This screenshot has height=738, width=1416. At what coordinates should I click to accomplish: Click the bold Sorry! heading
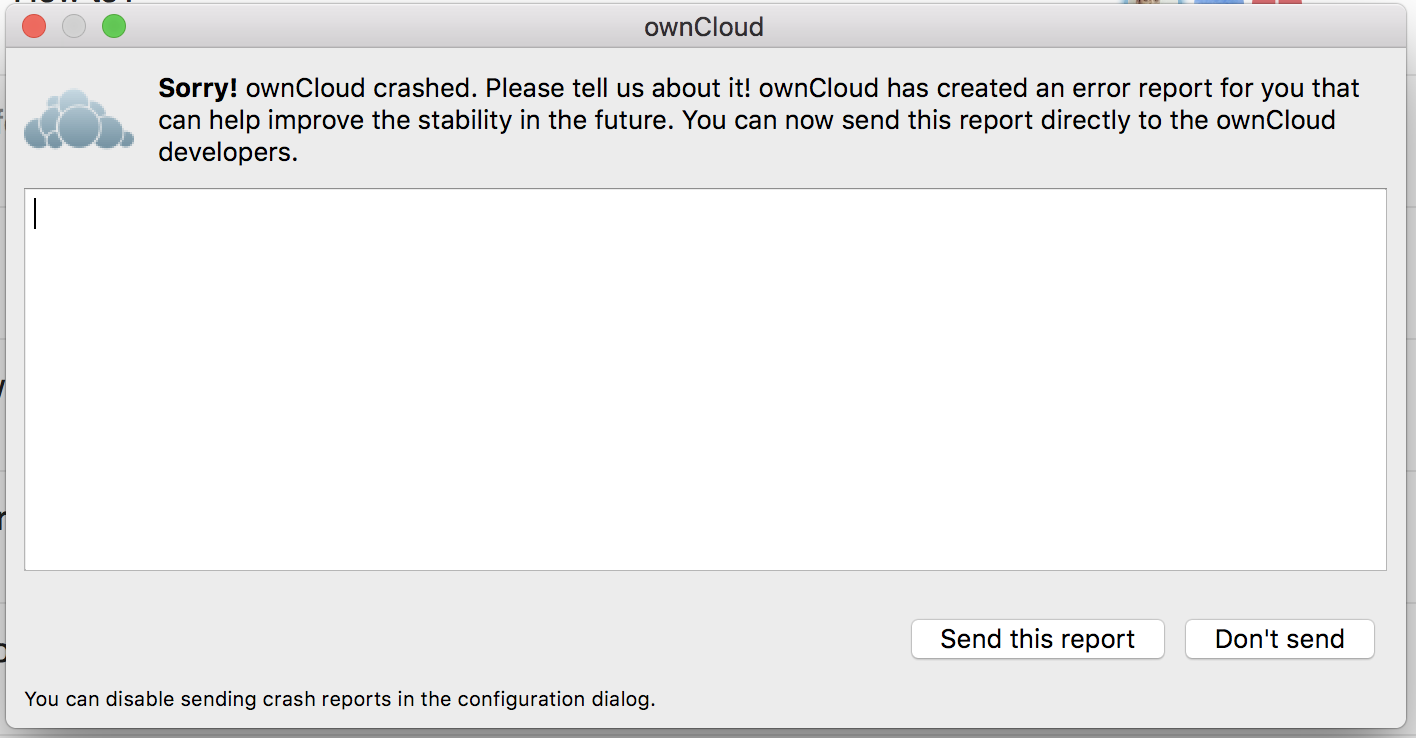[x=198, y=89]
